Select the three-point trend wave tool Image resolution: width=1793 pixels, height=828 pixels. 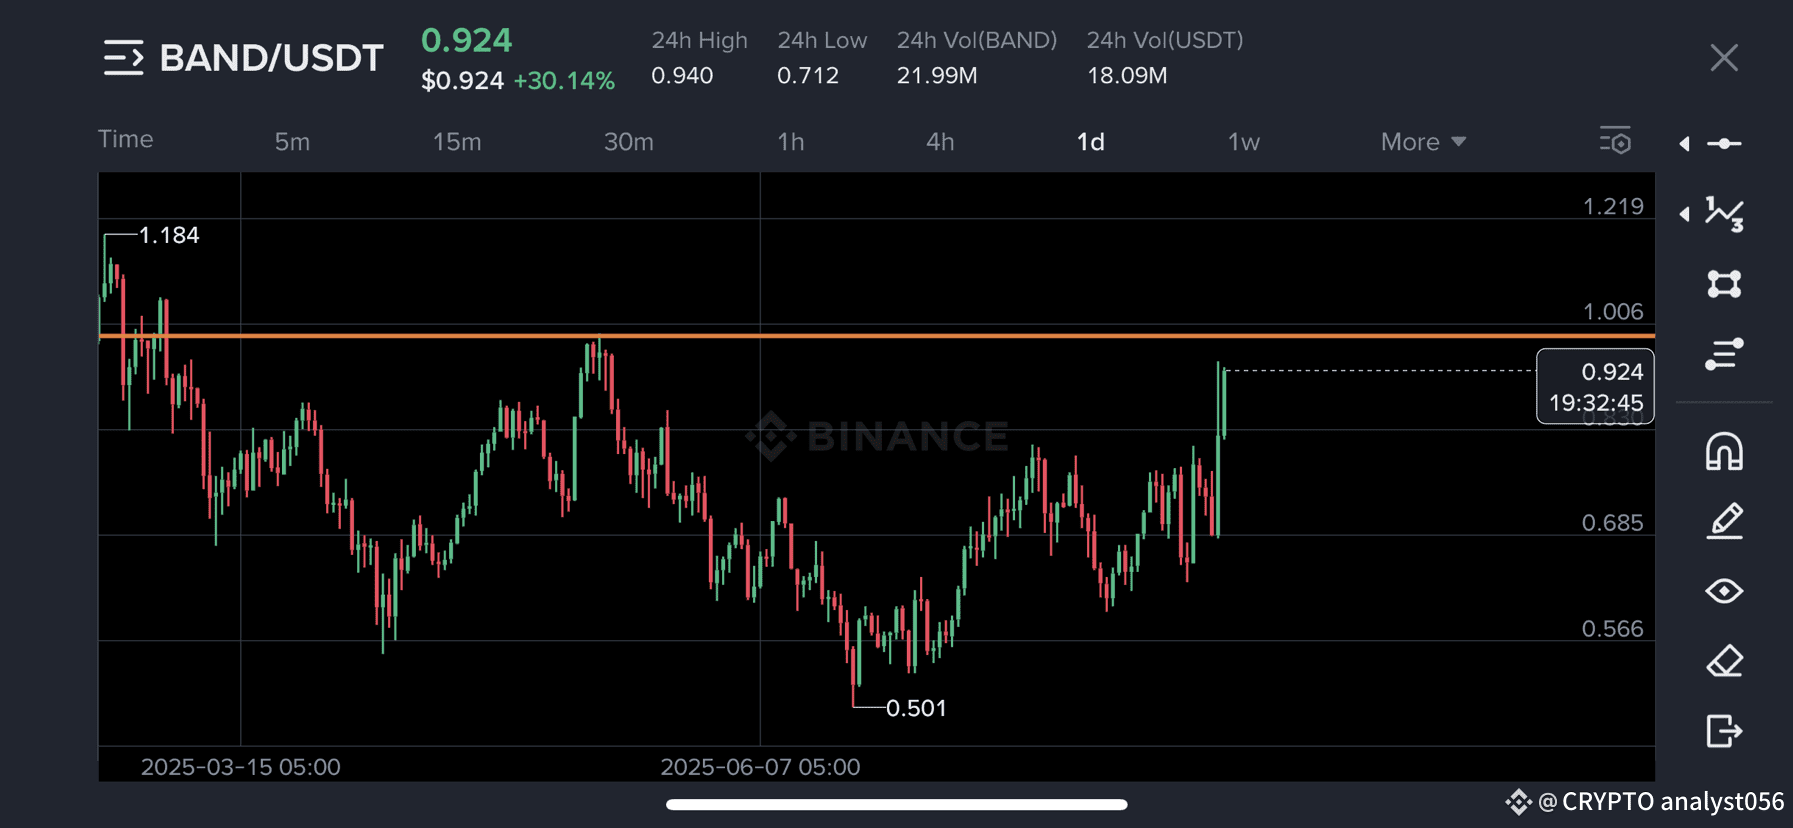(x=1725, y=213)
